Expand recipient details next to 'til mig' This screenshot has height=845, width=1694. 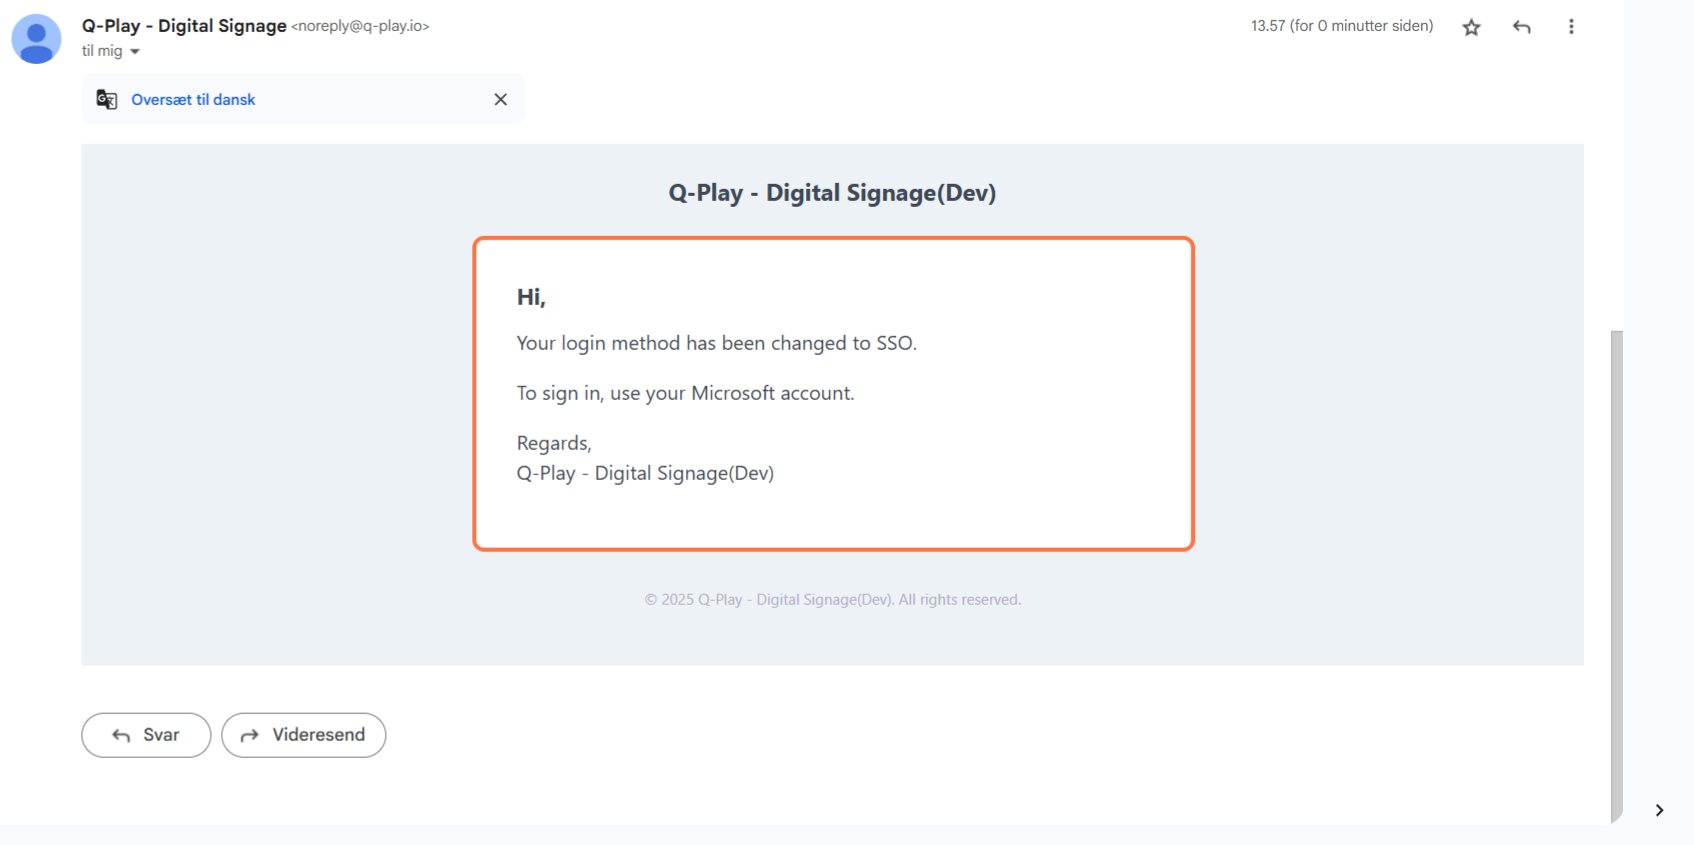click(135, 52)
